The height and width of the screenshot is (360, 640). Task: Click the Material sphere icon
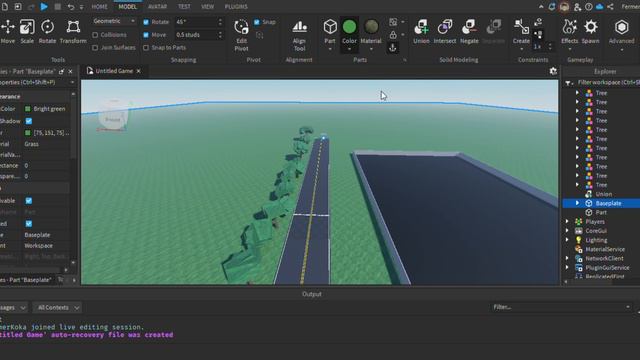coord(371,27)
